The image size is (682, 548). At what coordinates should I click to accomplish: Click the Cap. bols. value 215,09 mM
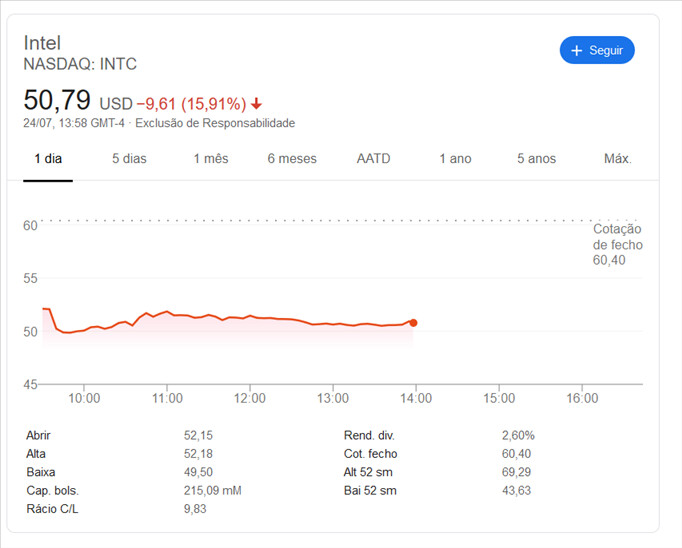[x=212, y=491]
